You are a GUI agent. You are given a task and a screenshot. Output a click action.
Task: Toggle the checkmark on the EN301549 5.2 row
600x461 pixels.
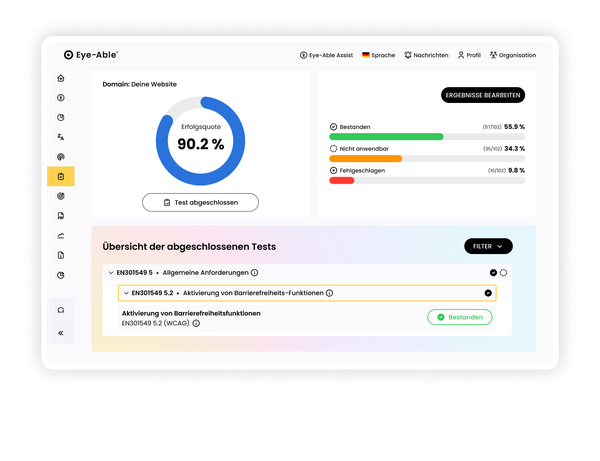(488, 293)
